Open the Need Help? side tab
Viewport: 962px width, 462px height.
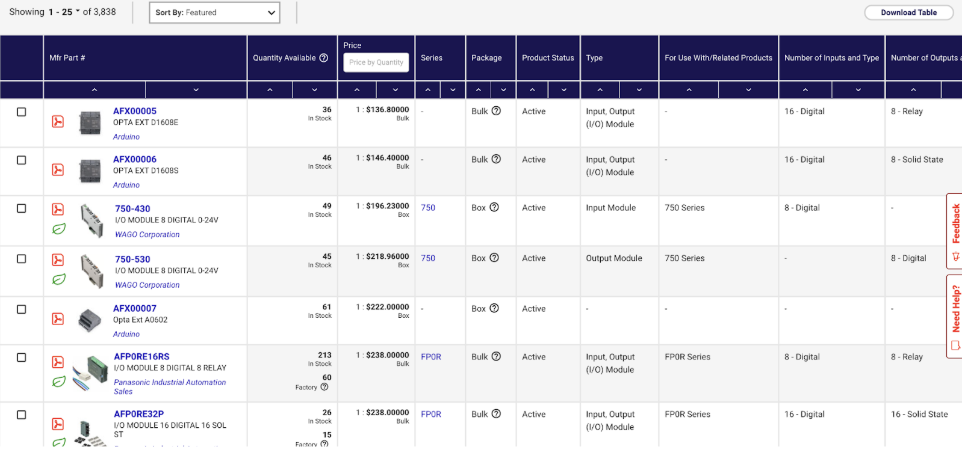coord(954,316)
